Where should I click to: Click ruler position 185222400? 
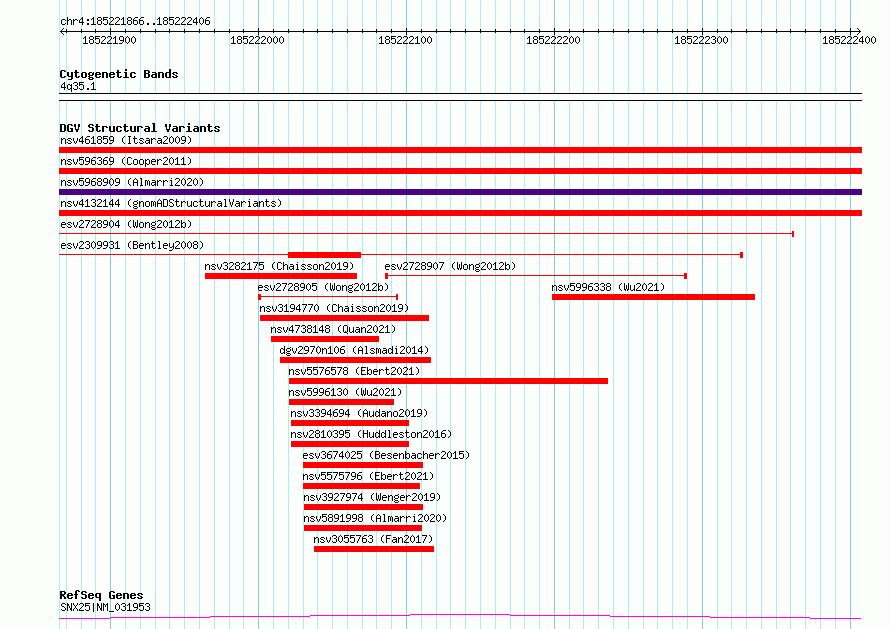click(x=849, y=40)
